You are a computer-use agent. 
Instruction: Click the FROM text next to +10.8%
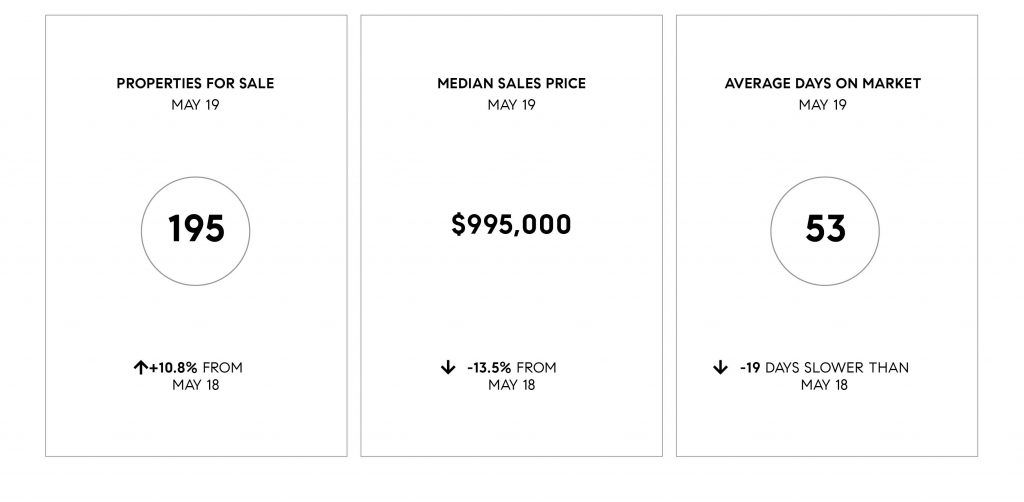[223, 368]
